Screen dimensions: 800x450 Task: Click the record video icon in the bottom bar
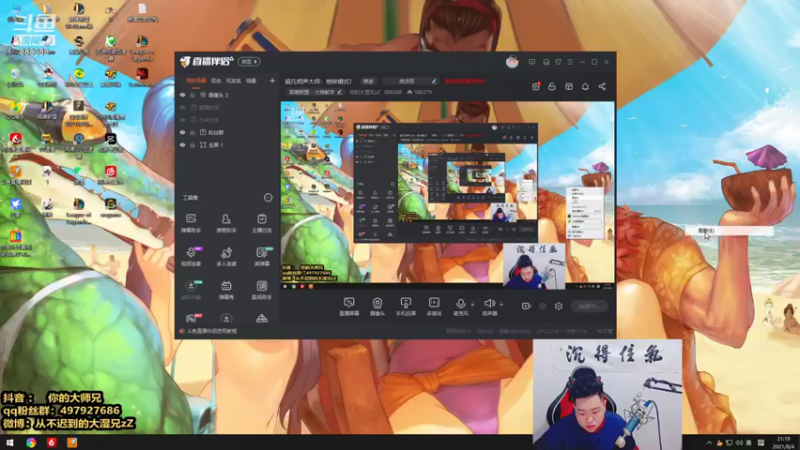coord(526,306)
